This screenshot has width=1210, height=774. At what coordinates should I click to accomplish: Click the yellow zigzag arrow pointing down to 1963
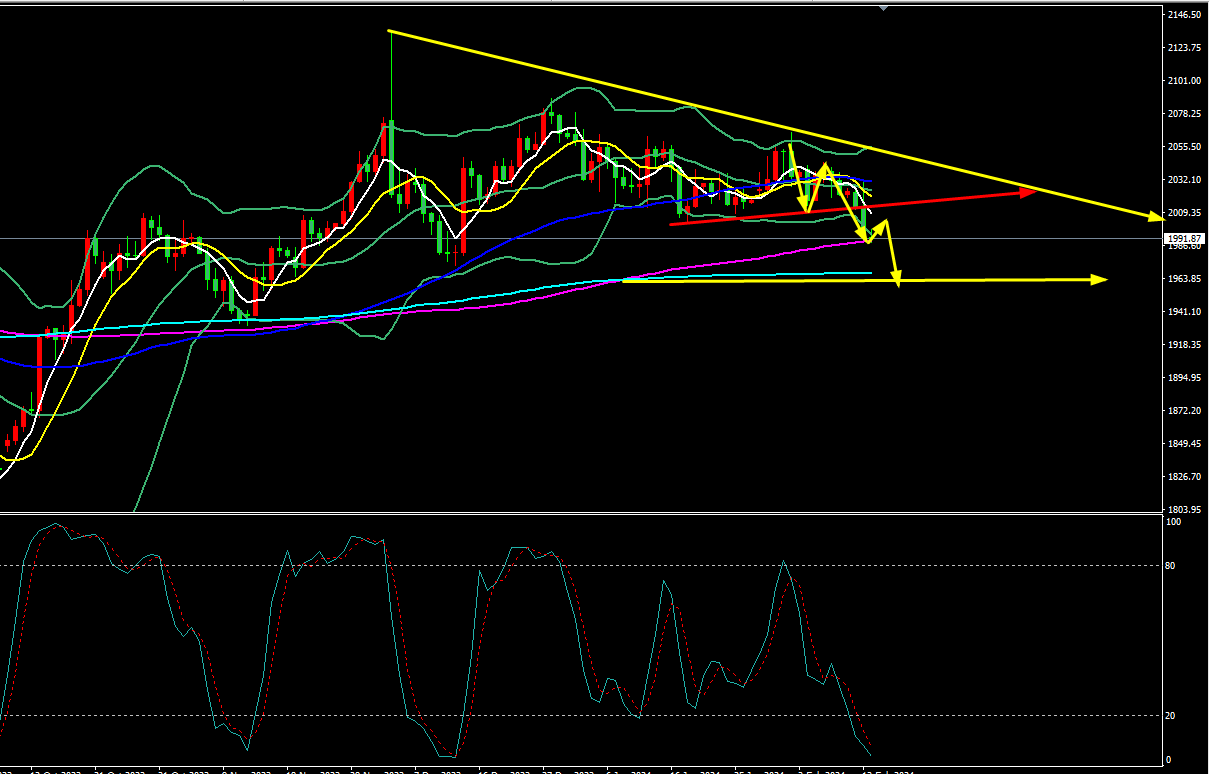pyautogui.click(x=897, y=279)
